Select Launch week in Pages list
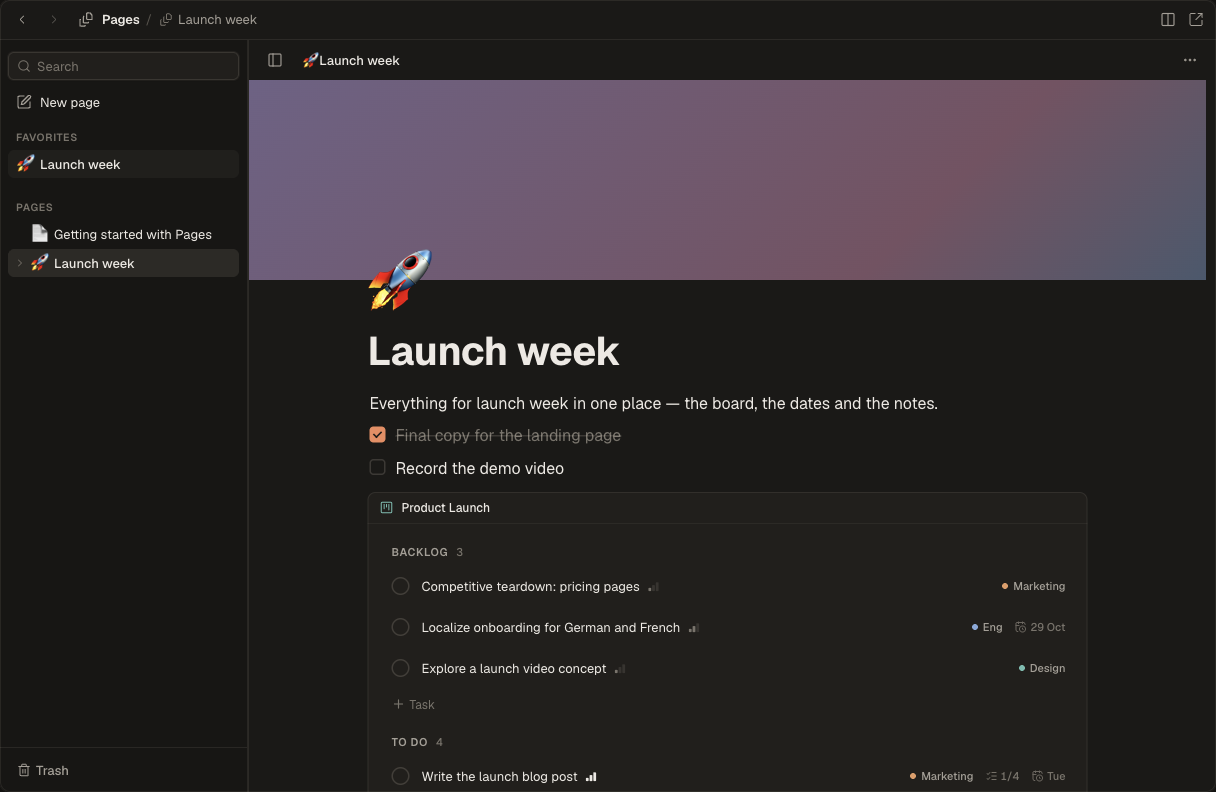The image size is (1216, 792). (x=123, y=263)
